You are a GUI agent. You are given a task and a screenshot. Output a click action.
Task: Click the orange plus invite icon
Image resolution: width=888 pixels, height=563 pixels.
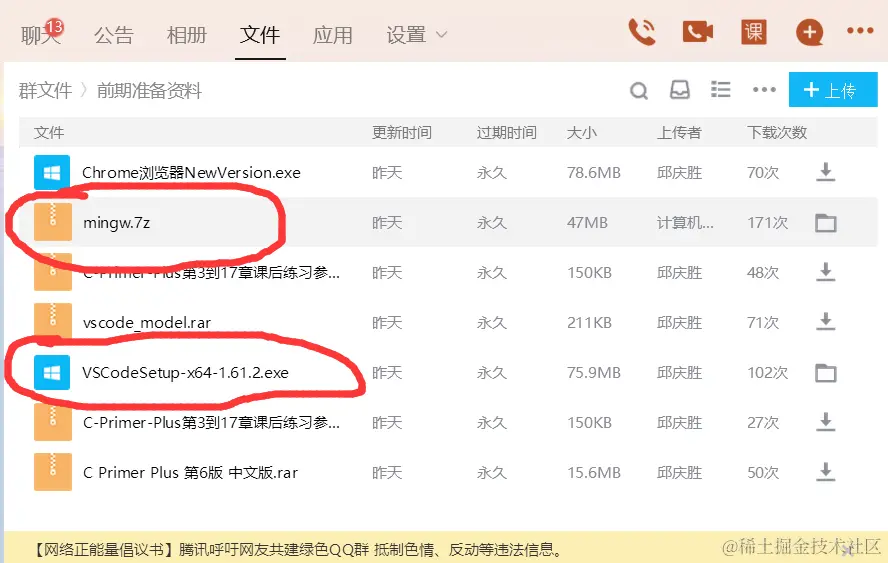pyautogui.click(x=809, y=32)
